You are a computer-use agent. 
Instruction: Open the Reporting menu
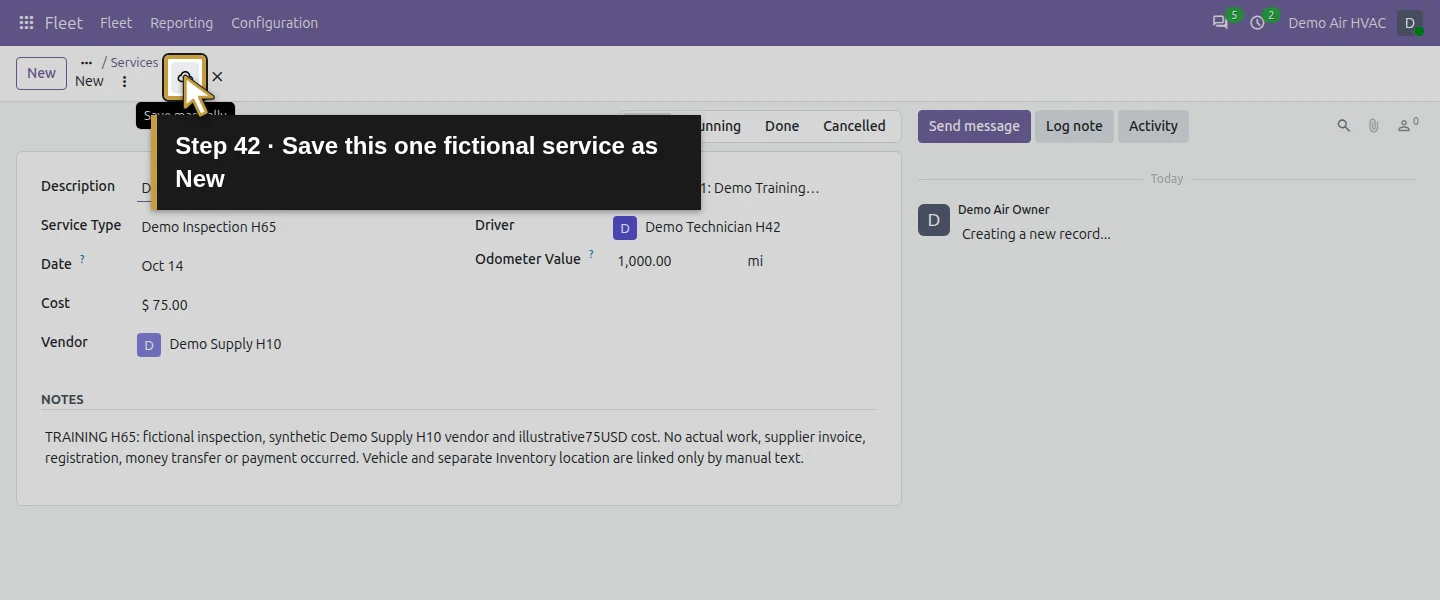(181, 23)
